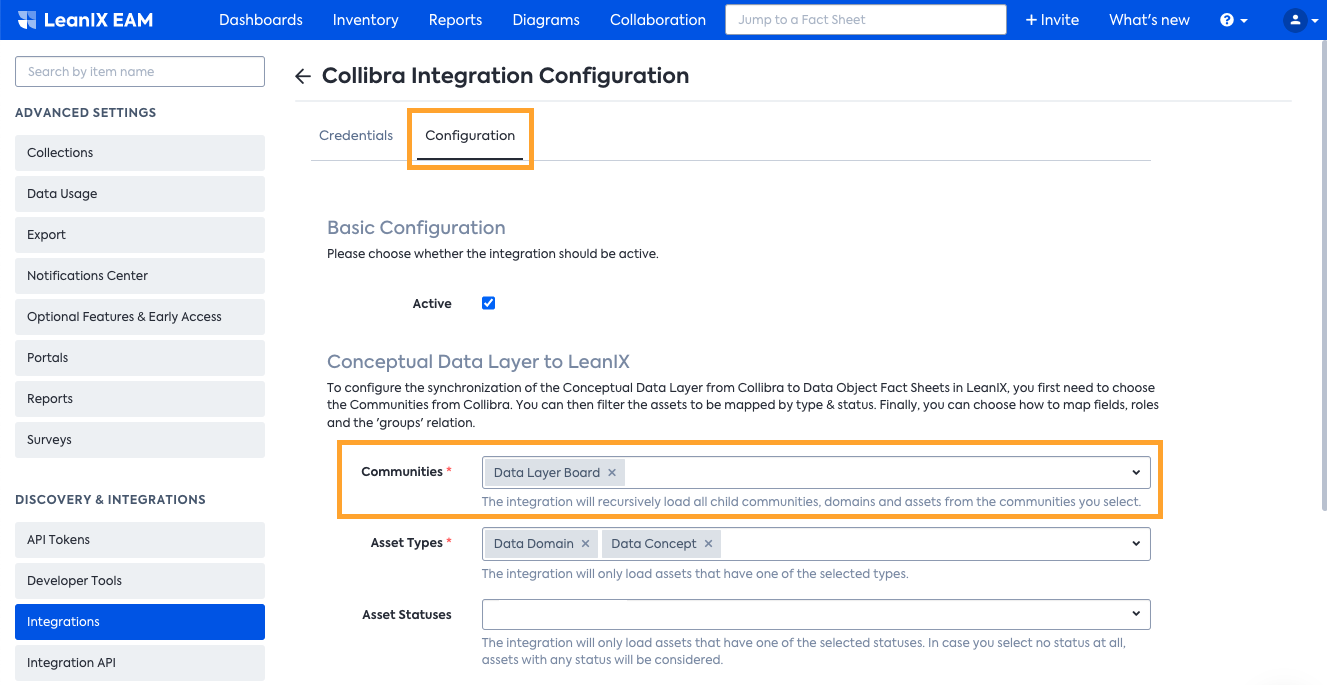Open What's new link
The width and height of the screenshot is (1327, 685).
click(1149, 20)
